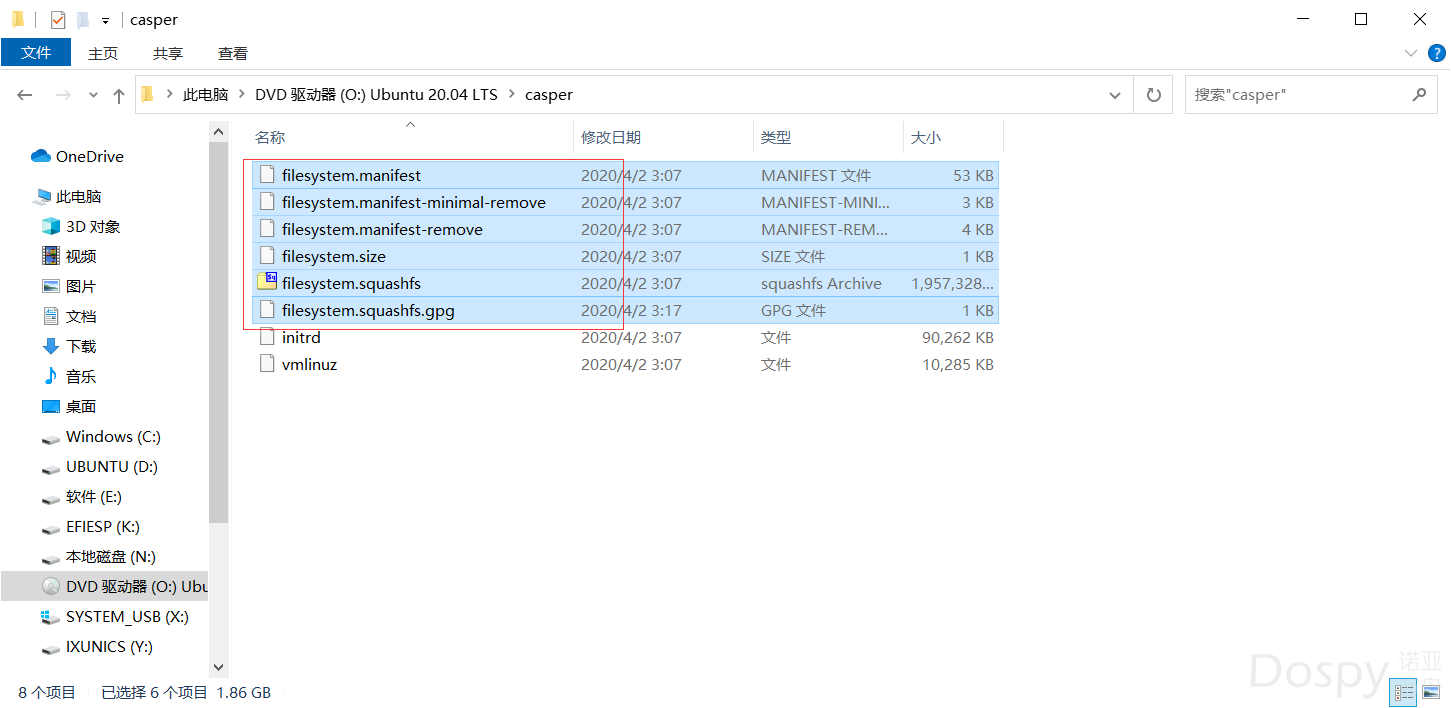Select DVD 驱动器 (O:) in sidebar
Viewport: 1451px width, 708px height.
(x=104, y=586)
